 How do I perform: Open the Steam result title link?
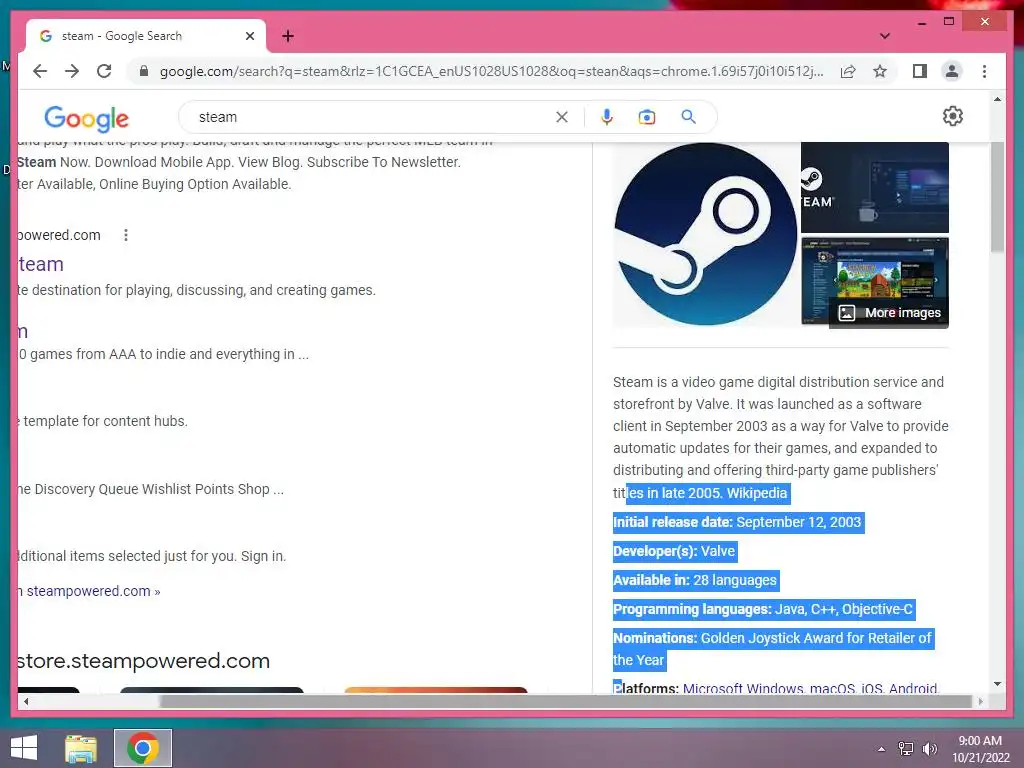40,264
